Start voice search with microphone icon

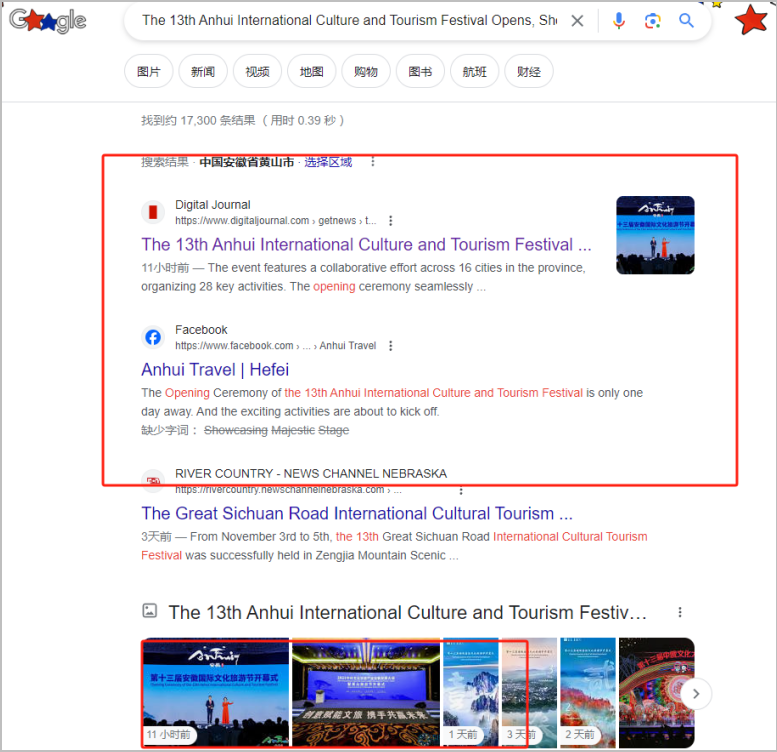coord(619,21)
